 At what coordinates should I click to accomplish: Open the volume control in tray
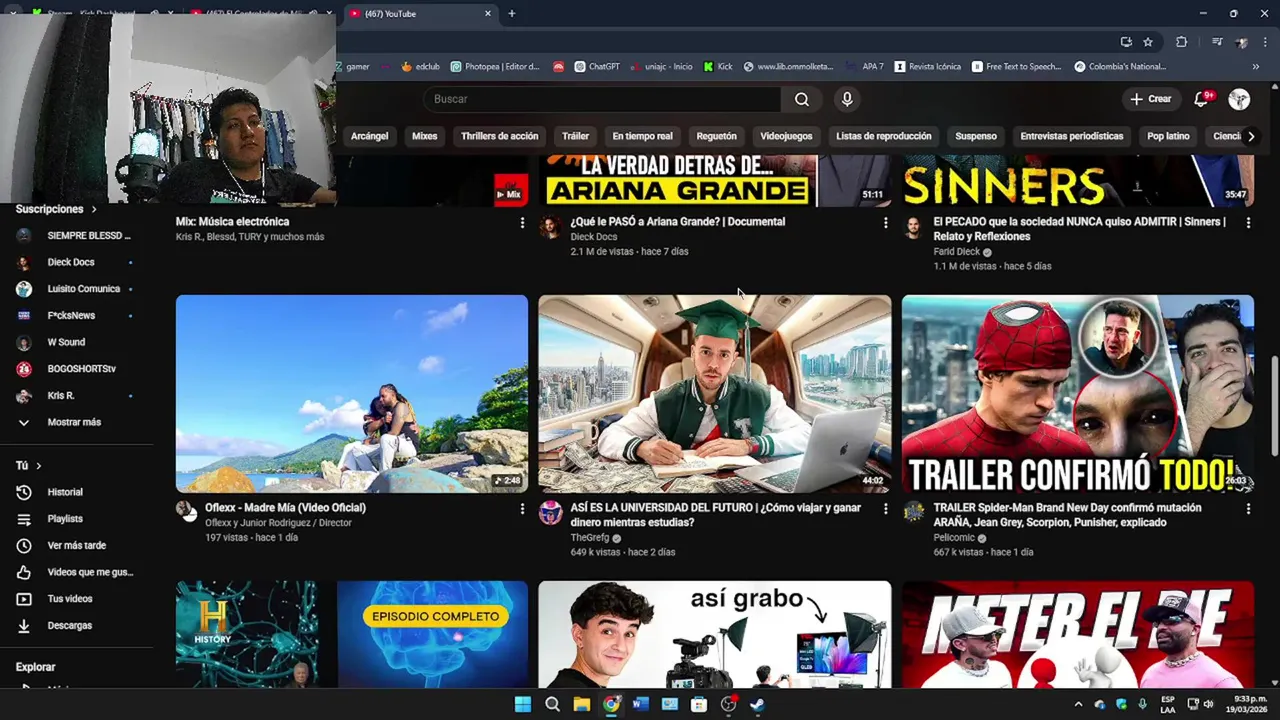(1209, 704)
